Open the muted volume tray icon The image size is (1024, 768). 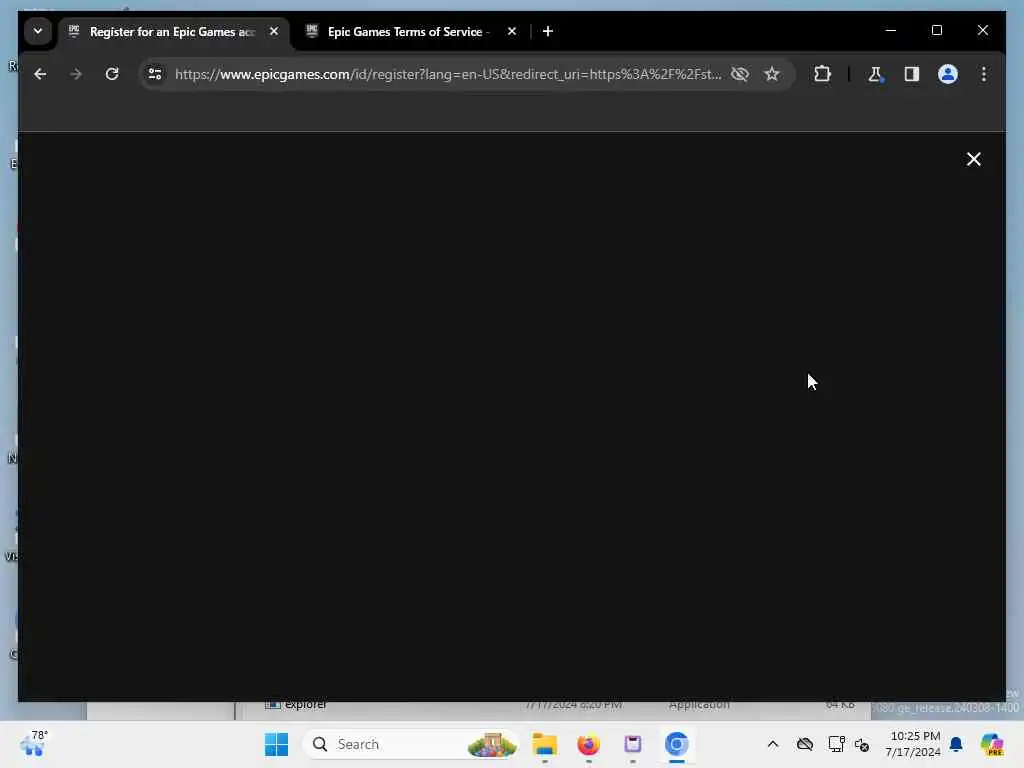(862, 744)
